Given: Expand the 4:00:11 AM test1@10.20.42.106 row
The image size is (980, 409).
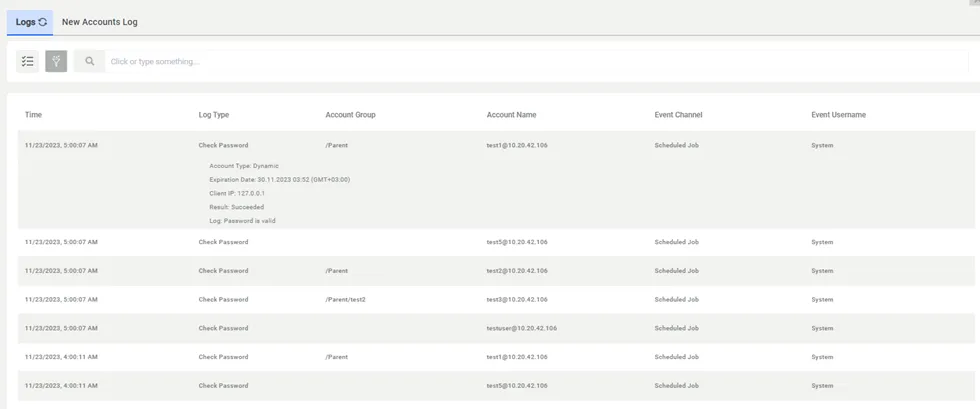Looking at the screenshot, I should pyautogui.click(x=496, y=357).
